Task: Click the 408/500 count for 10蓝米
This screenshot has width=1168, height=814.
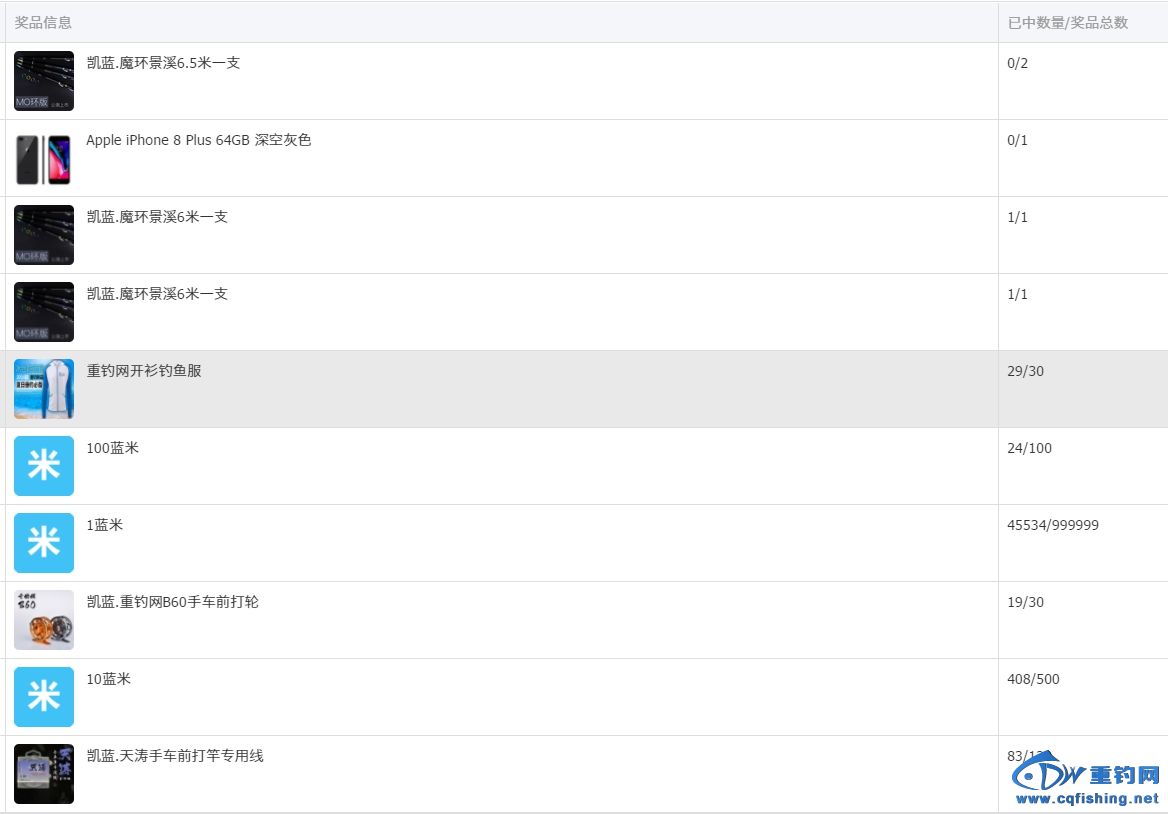Action: point(1033,679)
